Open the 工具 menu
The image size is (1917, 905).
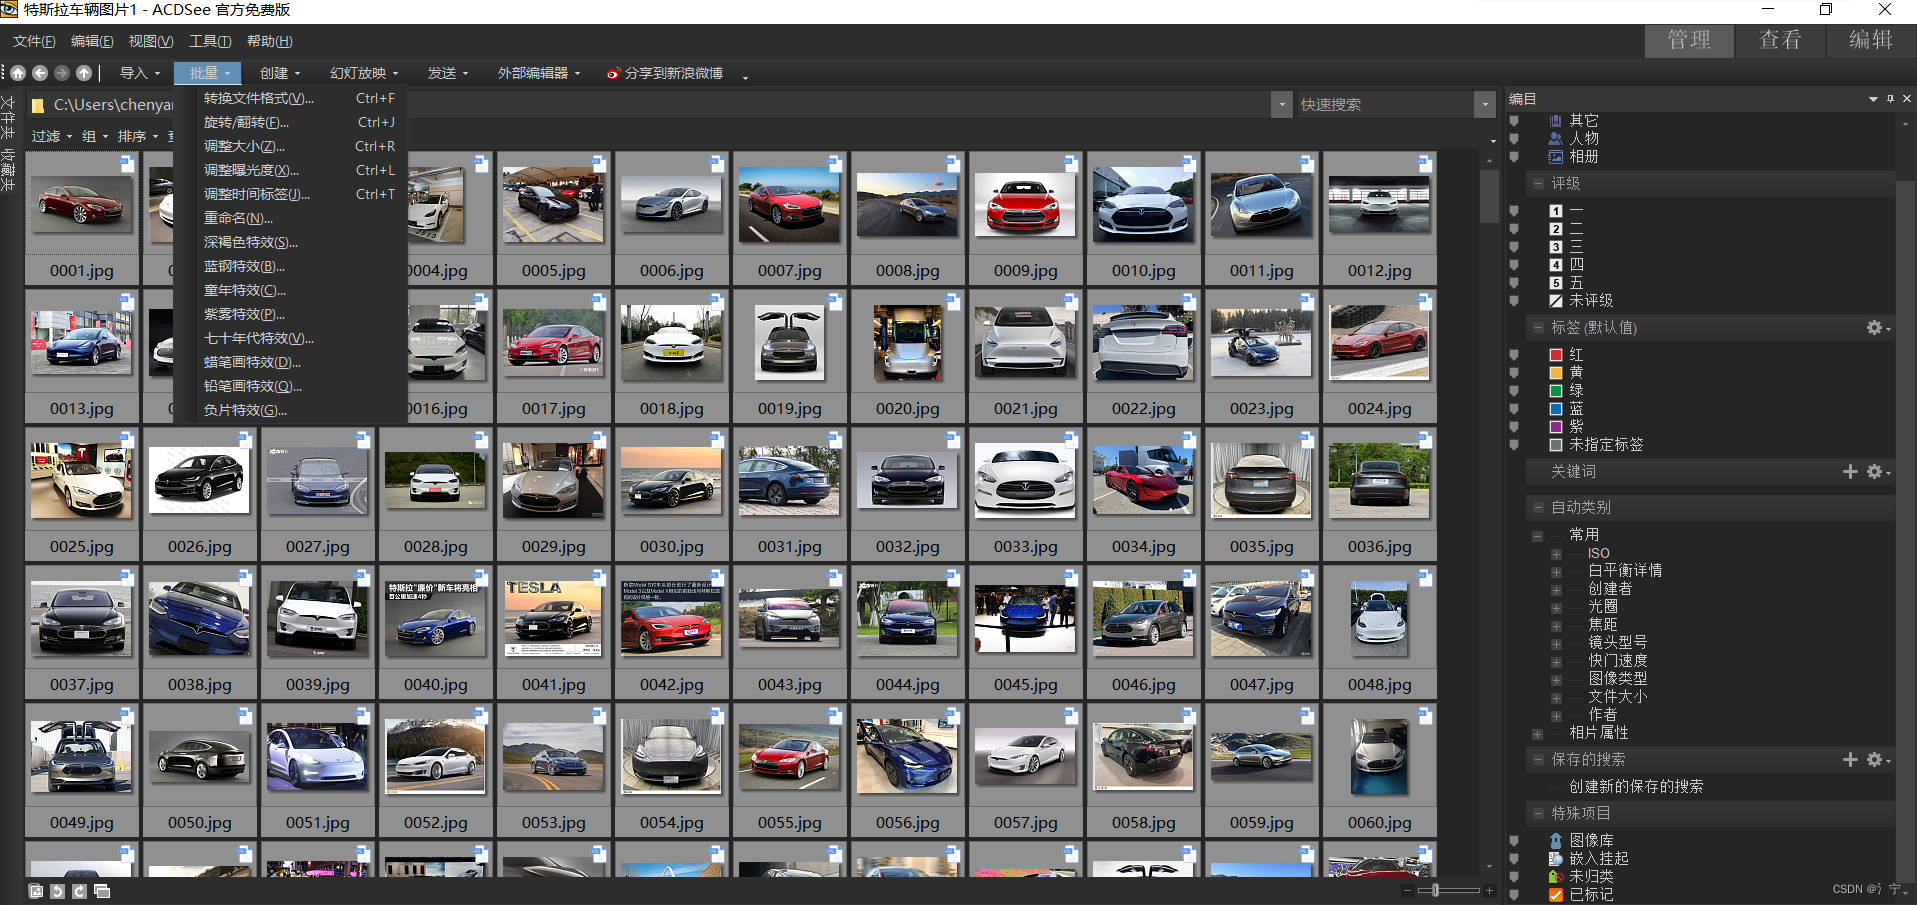coord(210,41)
